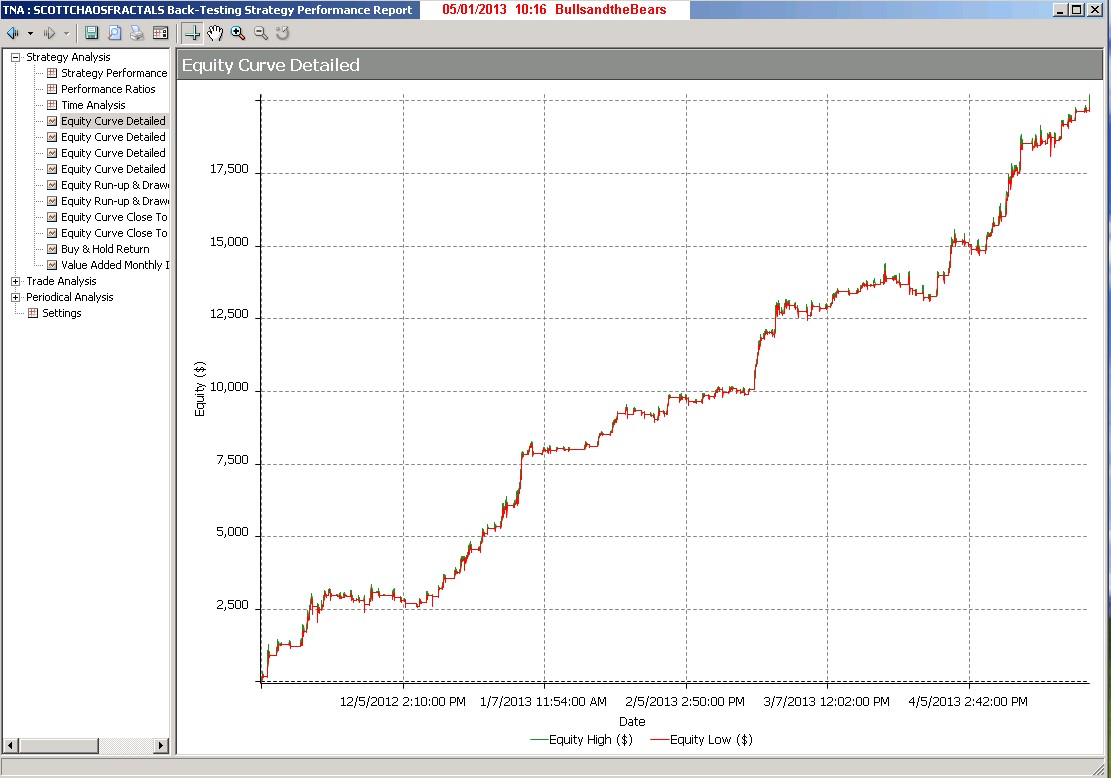
Task: Click the 10,000 equity axis value
Action: 229,388
